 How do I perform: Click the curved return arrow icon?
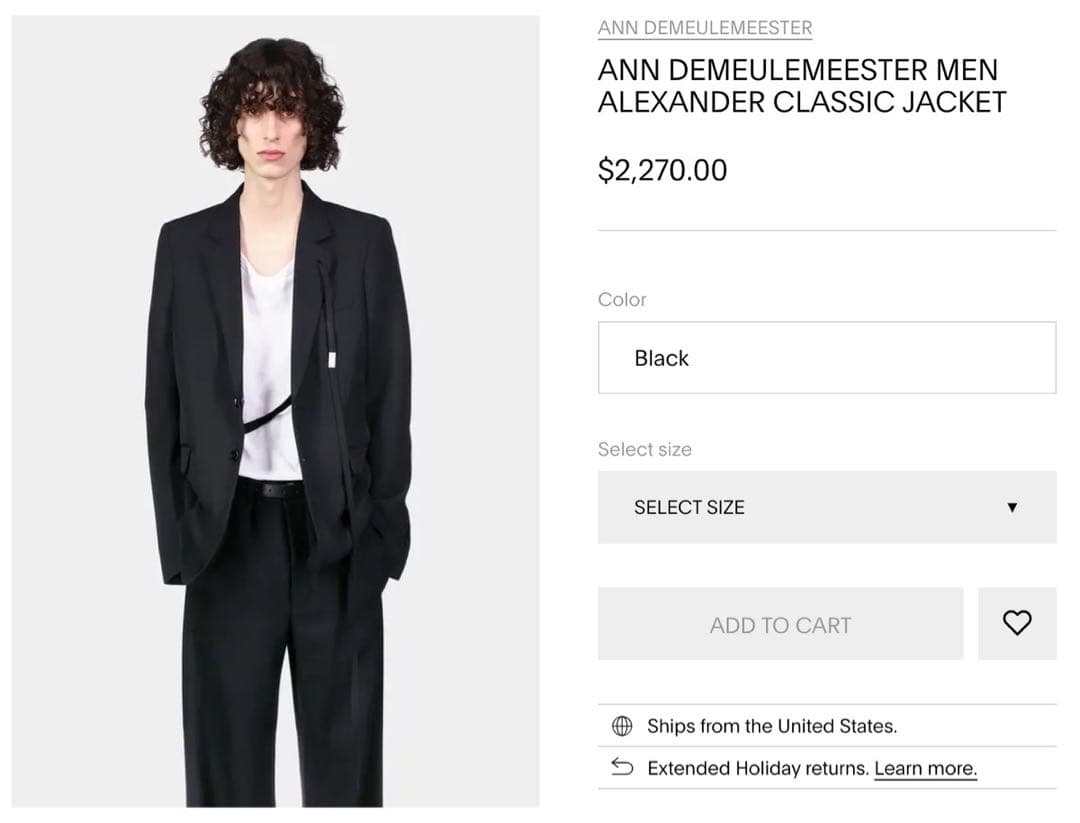click(x=622, y=768)
